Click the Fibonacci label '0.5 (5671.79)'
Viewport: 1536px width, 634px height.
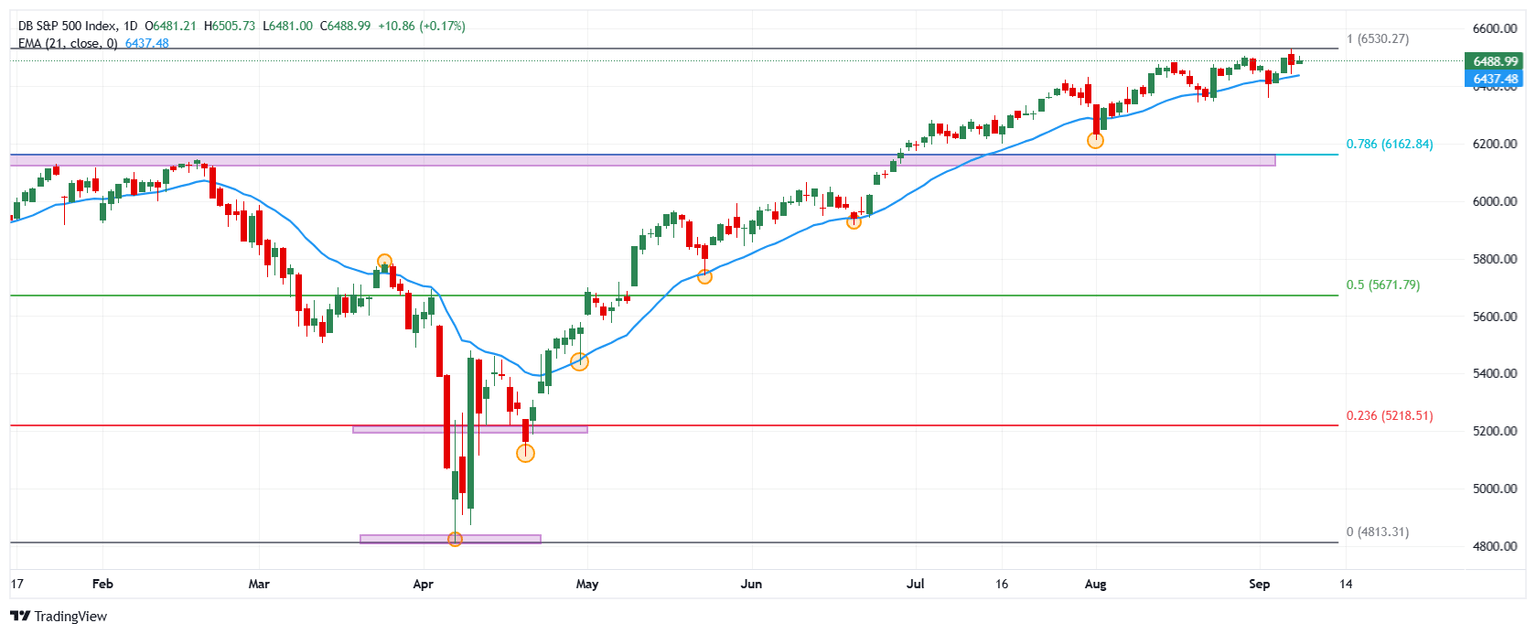[x=1383, y=285]
